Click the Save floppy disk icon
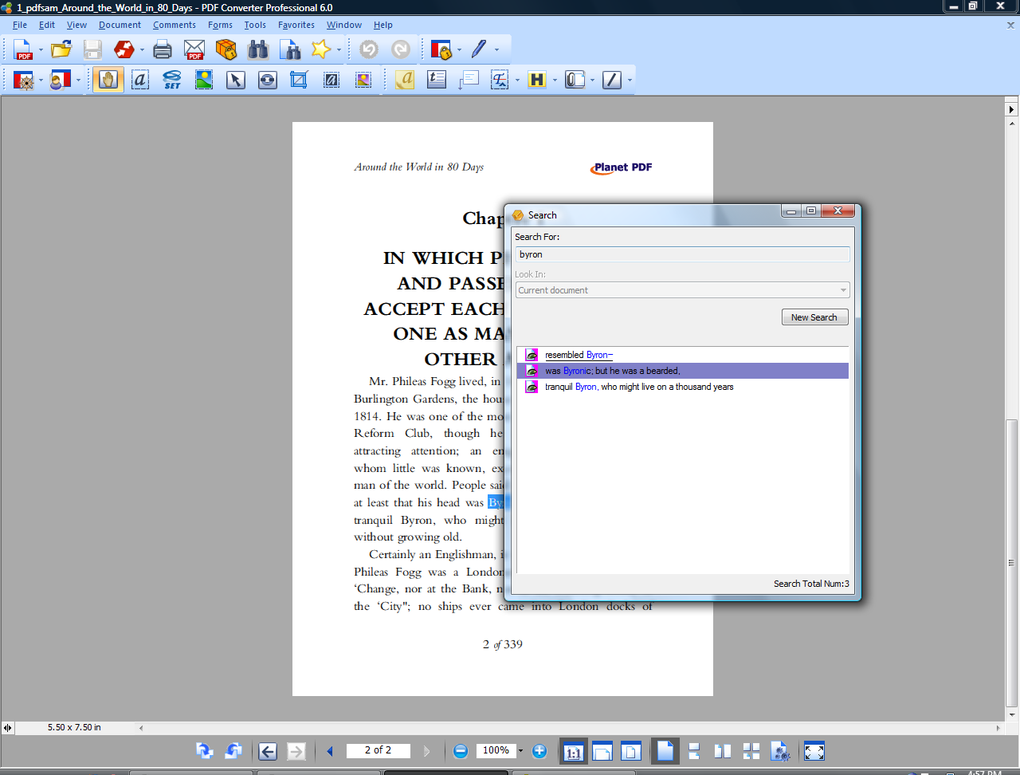Viewport: 1020px width, 775px height. [92, 49]
